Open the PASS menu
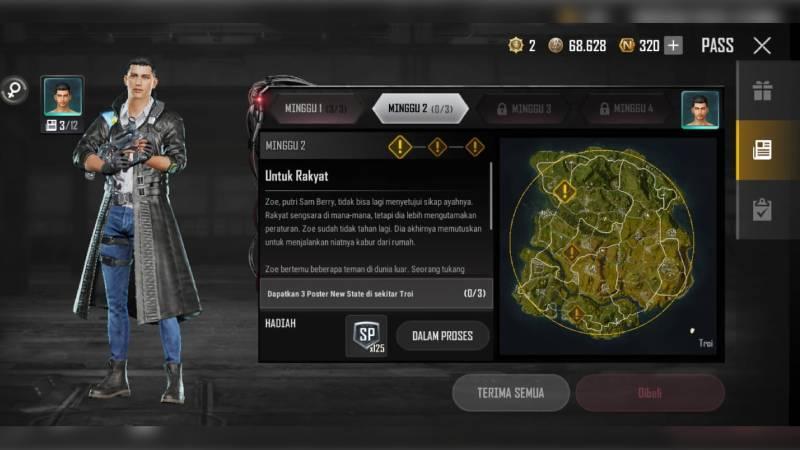Image resolution: width=800 pixels, height=450 pixels. coord(717,45)
